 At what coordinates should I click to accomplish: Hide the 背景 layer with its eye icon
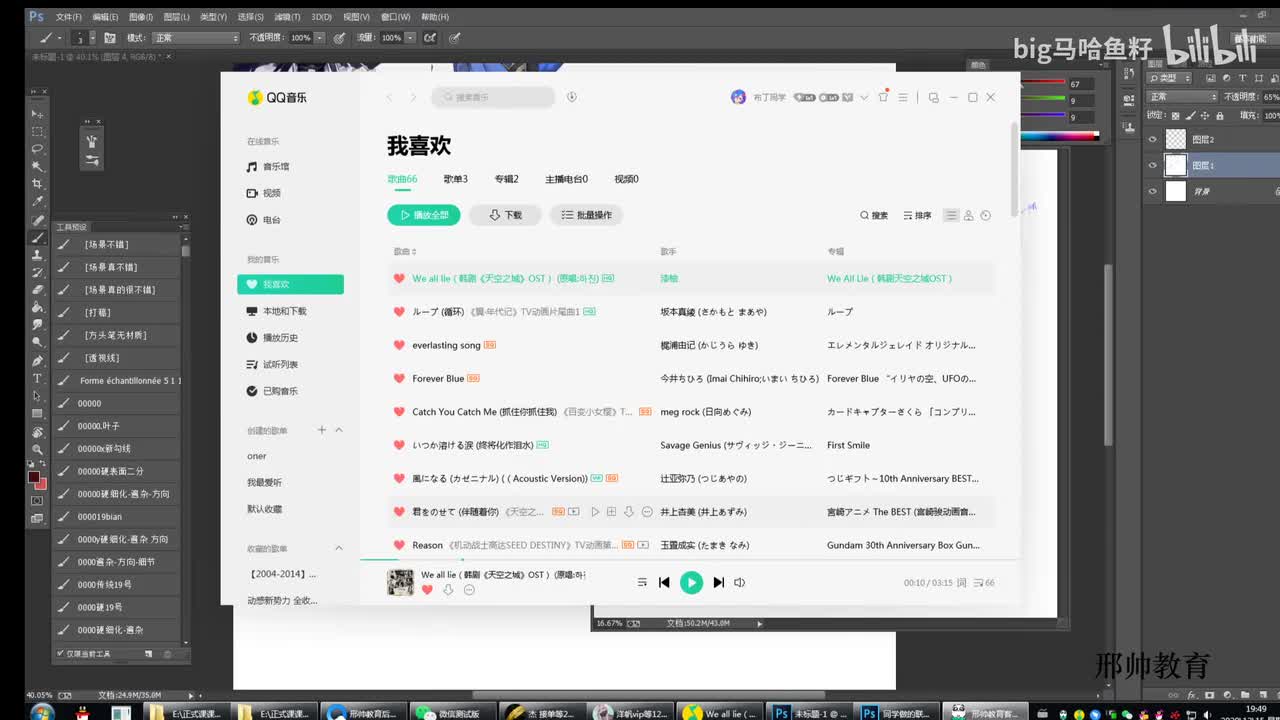[x=1152, y=191]
